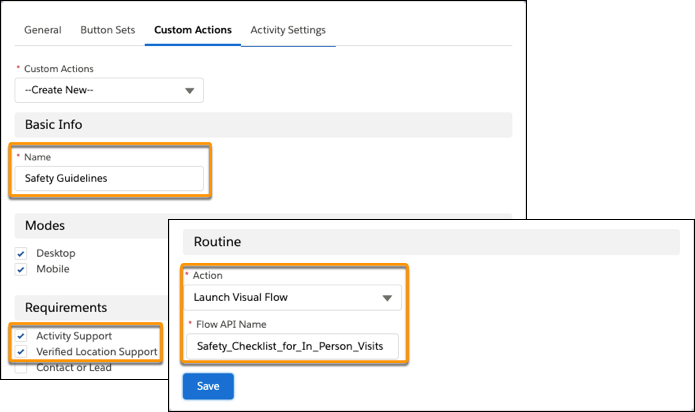Disable the Activity Support requirement
695x412 pixels.
(x=21, y=336)
